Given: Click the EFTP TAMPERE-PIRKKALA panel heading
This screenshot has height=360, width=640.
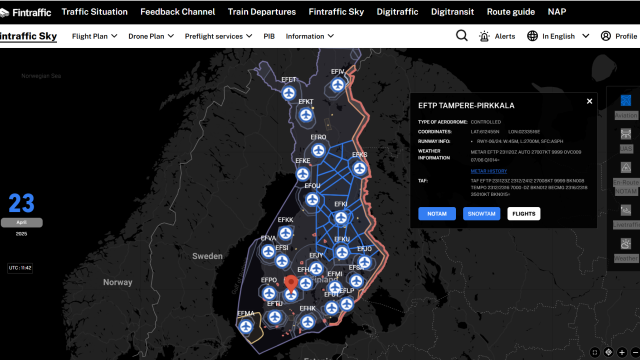Looking at the screenshot, I should [466, 106].
